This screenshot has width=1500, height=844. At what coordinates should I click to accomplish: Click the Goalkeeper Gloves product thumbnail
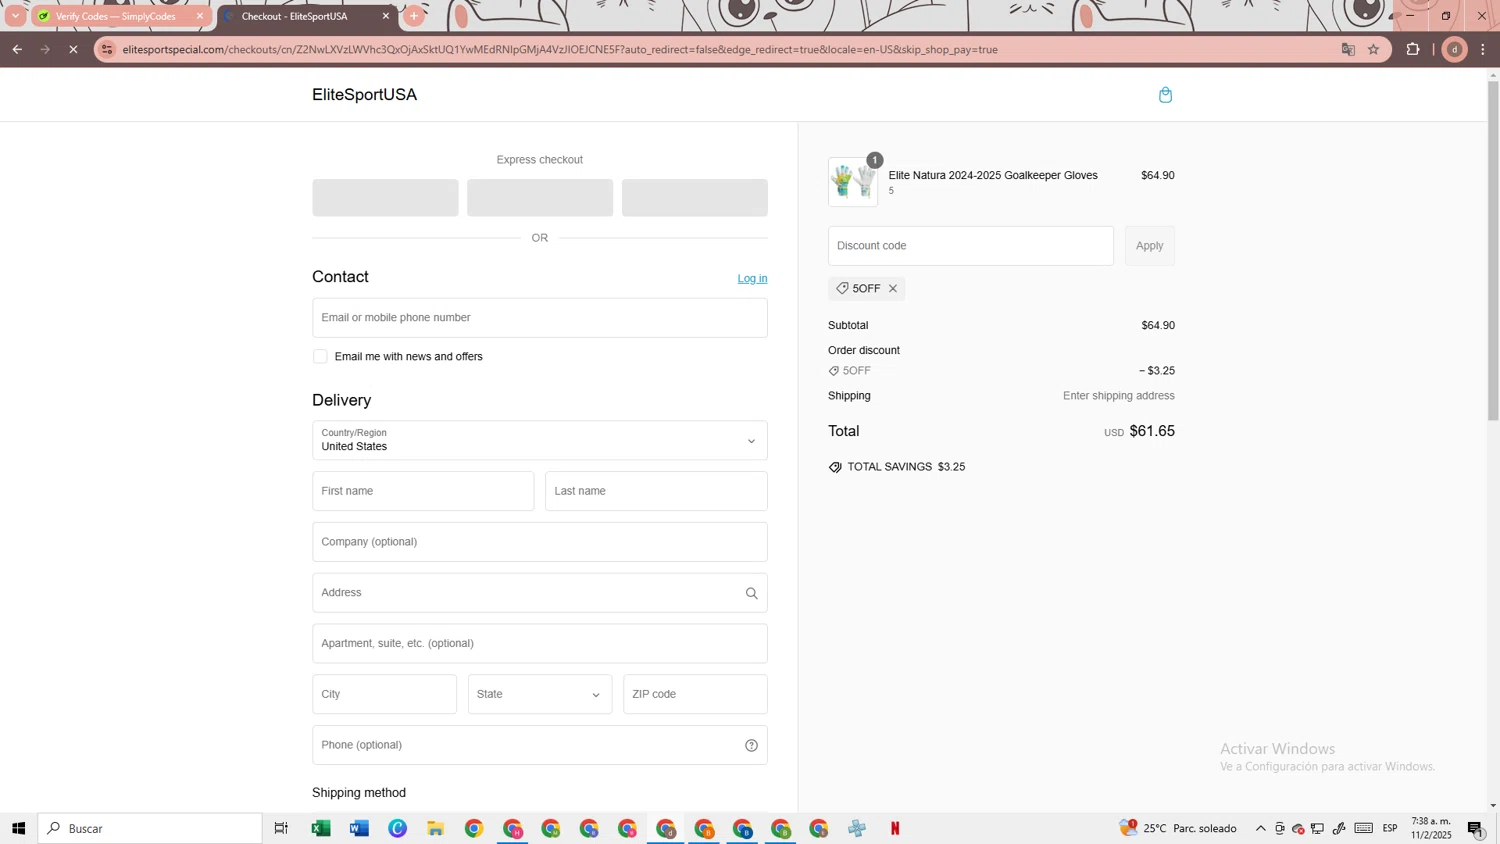(x=853, y=182)
